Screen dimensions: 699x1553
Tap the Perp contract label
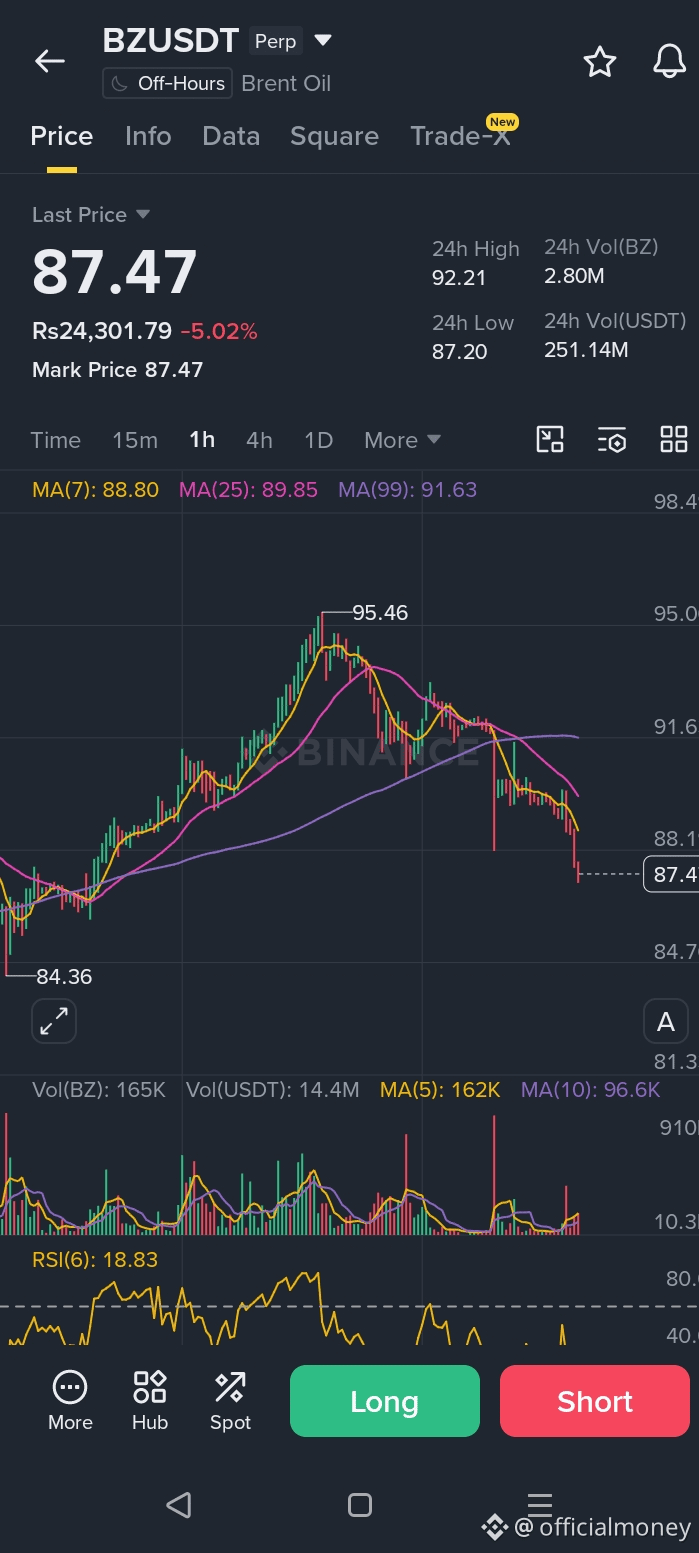tap(275, 41)
